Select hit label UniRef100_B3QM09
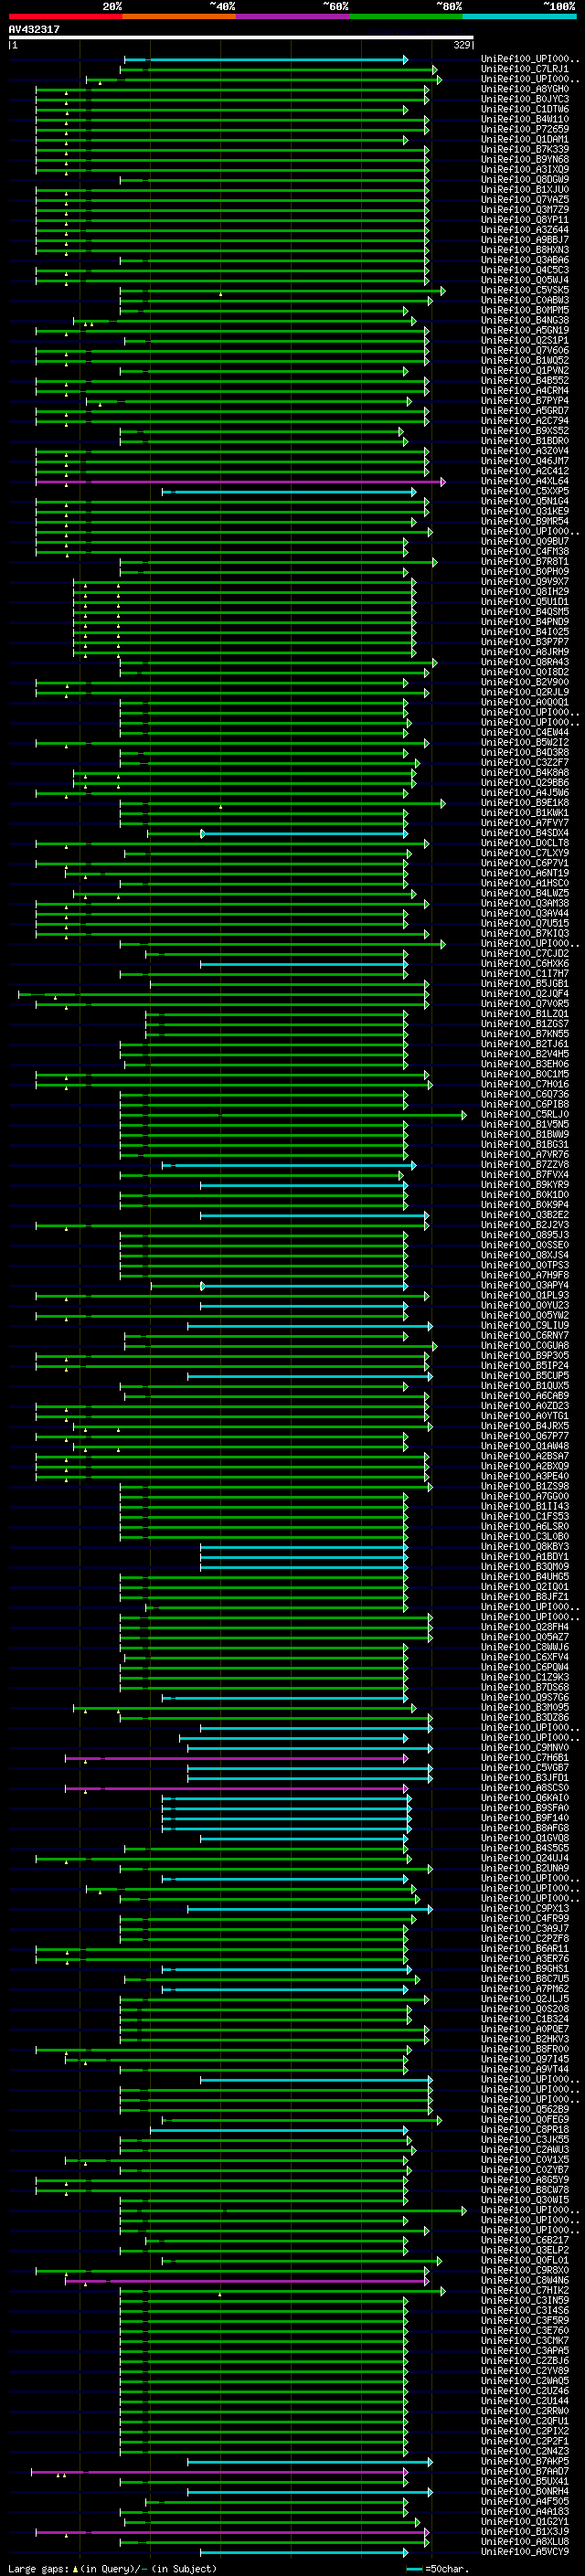Image resolution: width=585 pixels, height=2576 pixels. tap(525, 1567)
